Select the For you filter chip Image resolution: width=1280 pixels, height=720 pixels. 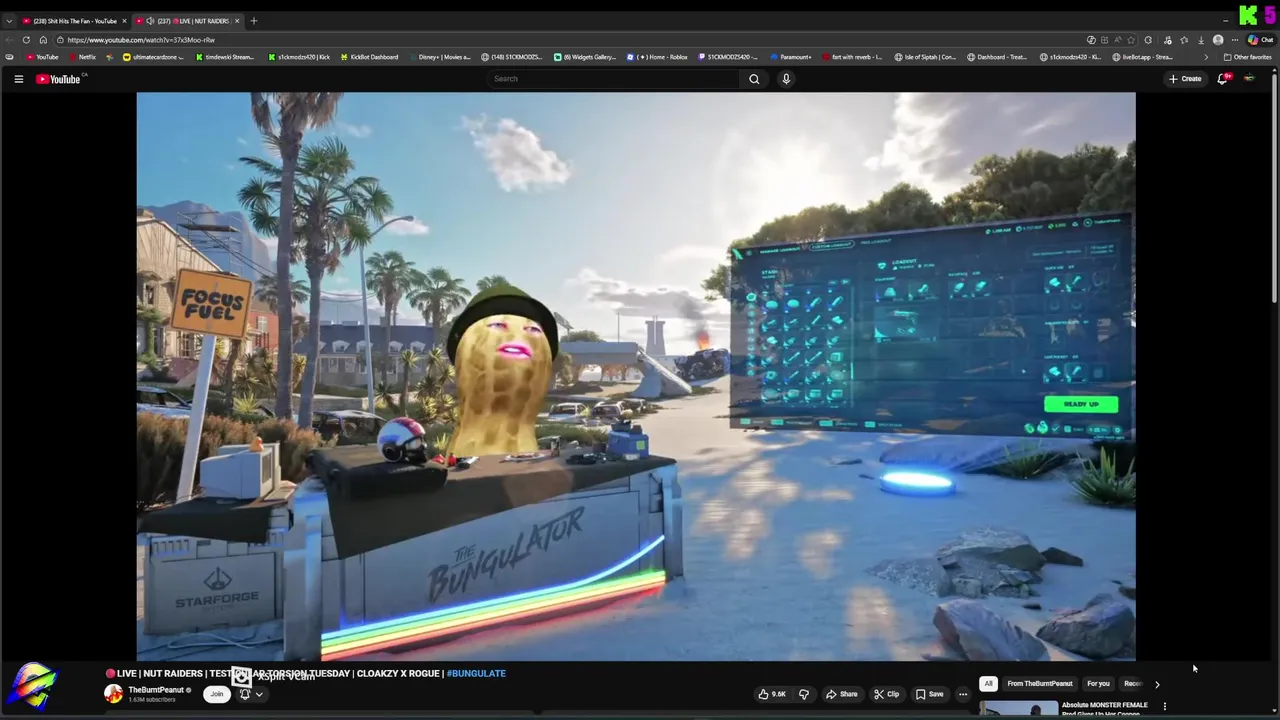[x=1098, y=684]
